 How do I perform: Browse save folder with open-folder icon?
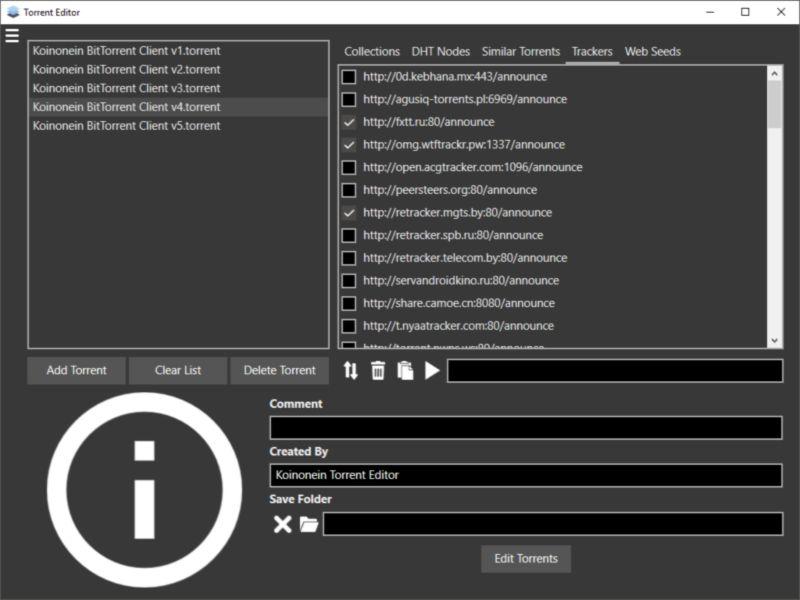[309, 524]
